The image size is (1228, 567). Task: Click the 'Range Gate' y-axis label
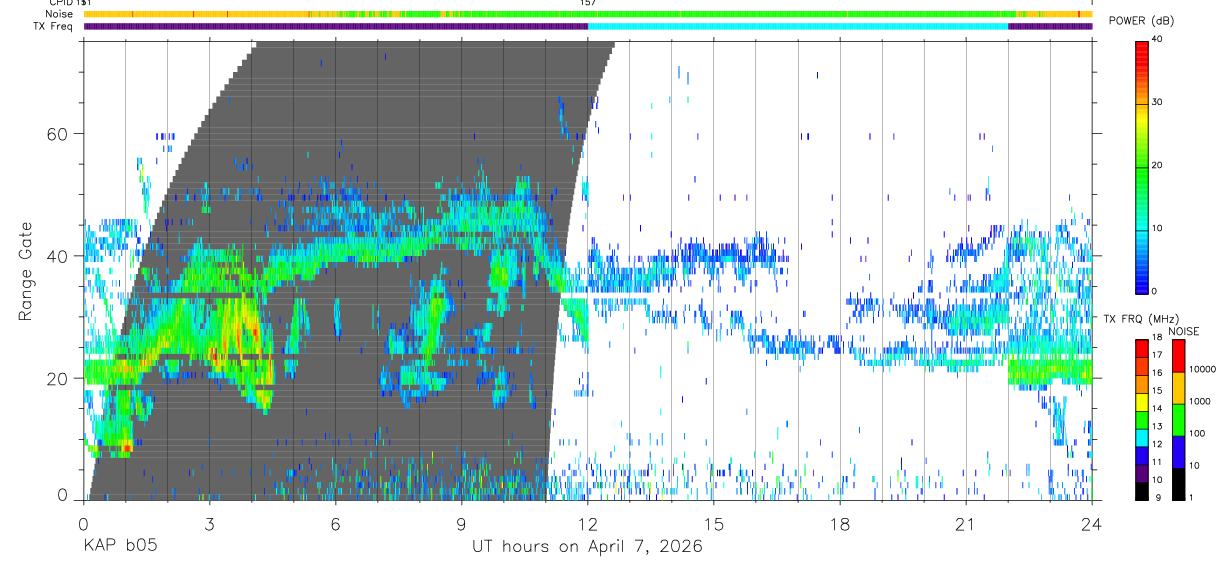[25, 271]
